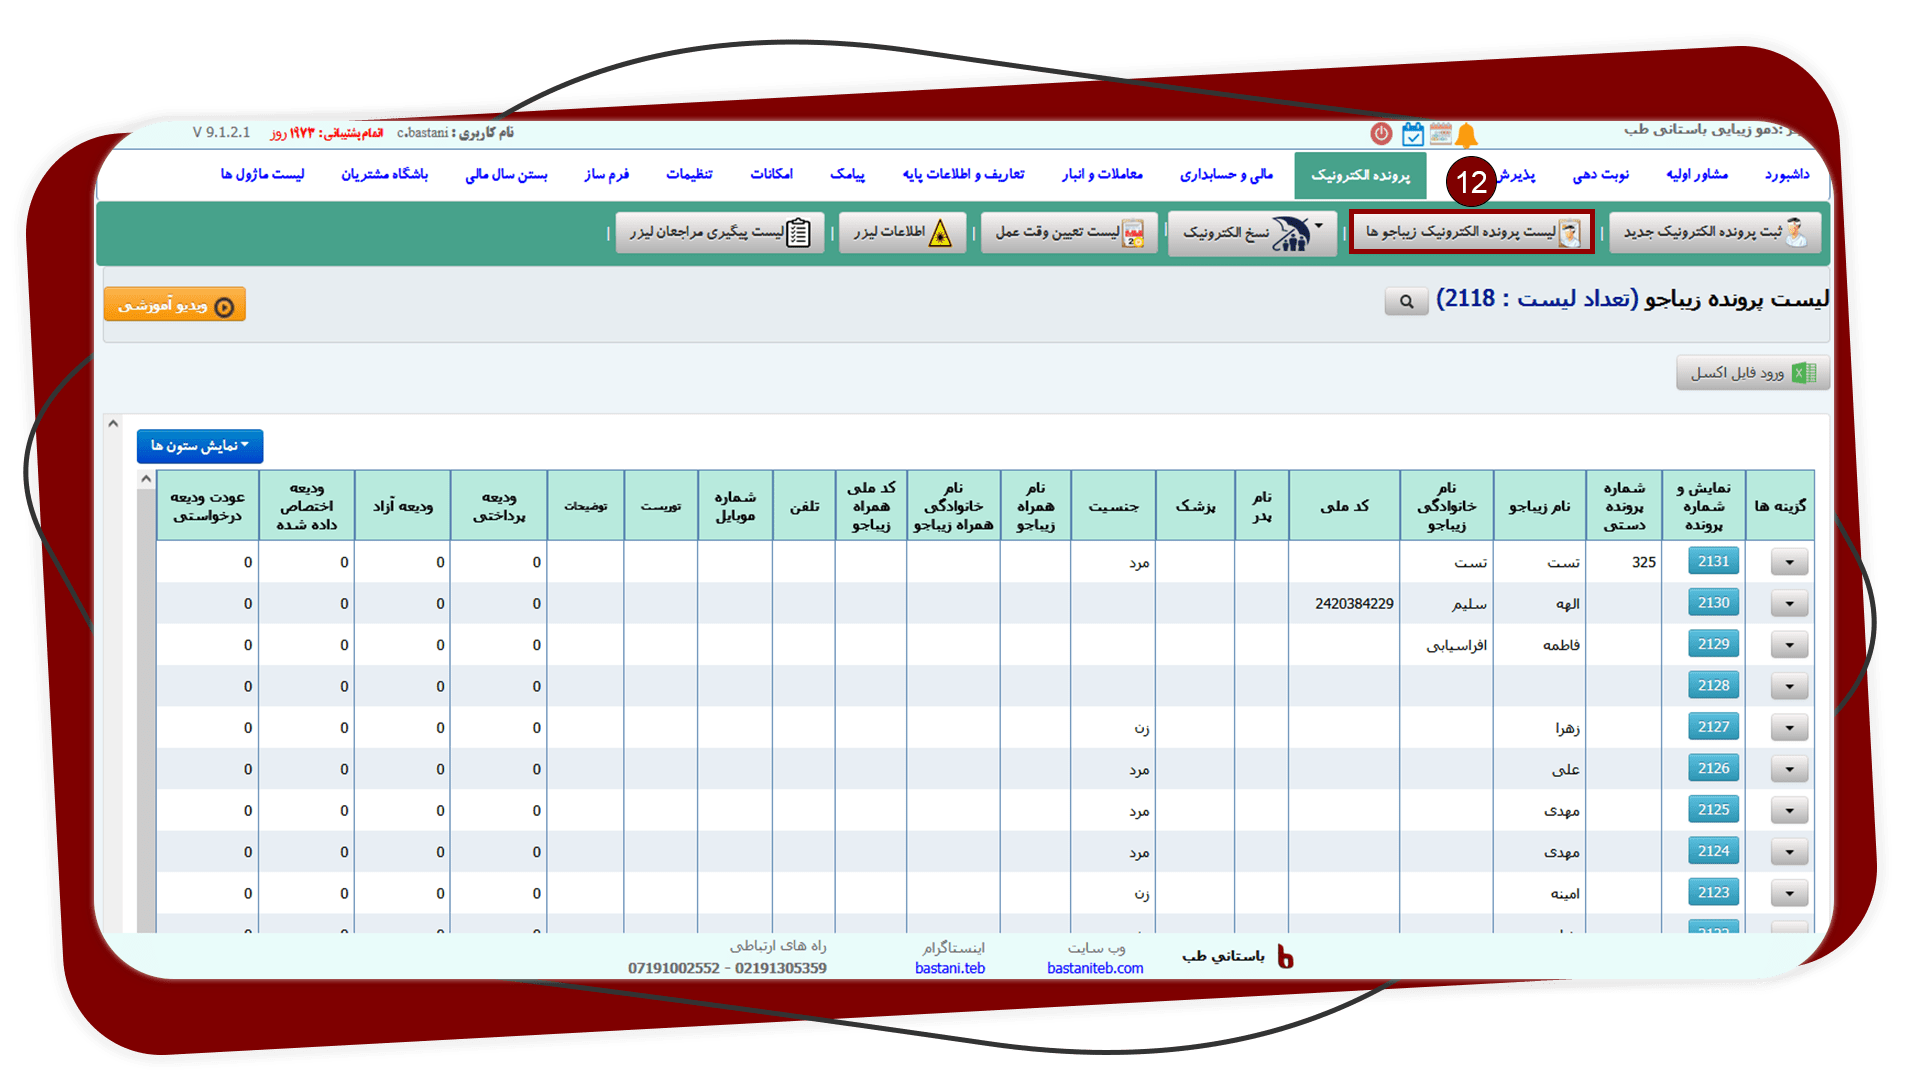This screenshot has width=1920, height=1080.
Task: Open اطلاعات لیزر with laser warning icon
Action: tap(902, 233)
